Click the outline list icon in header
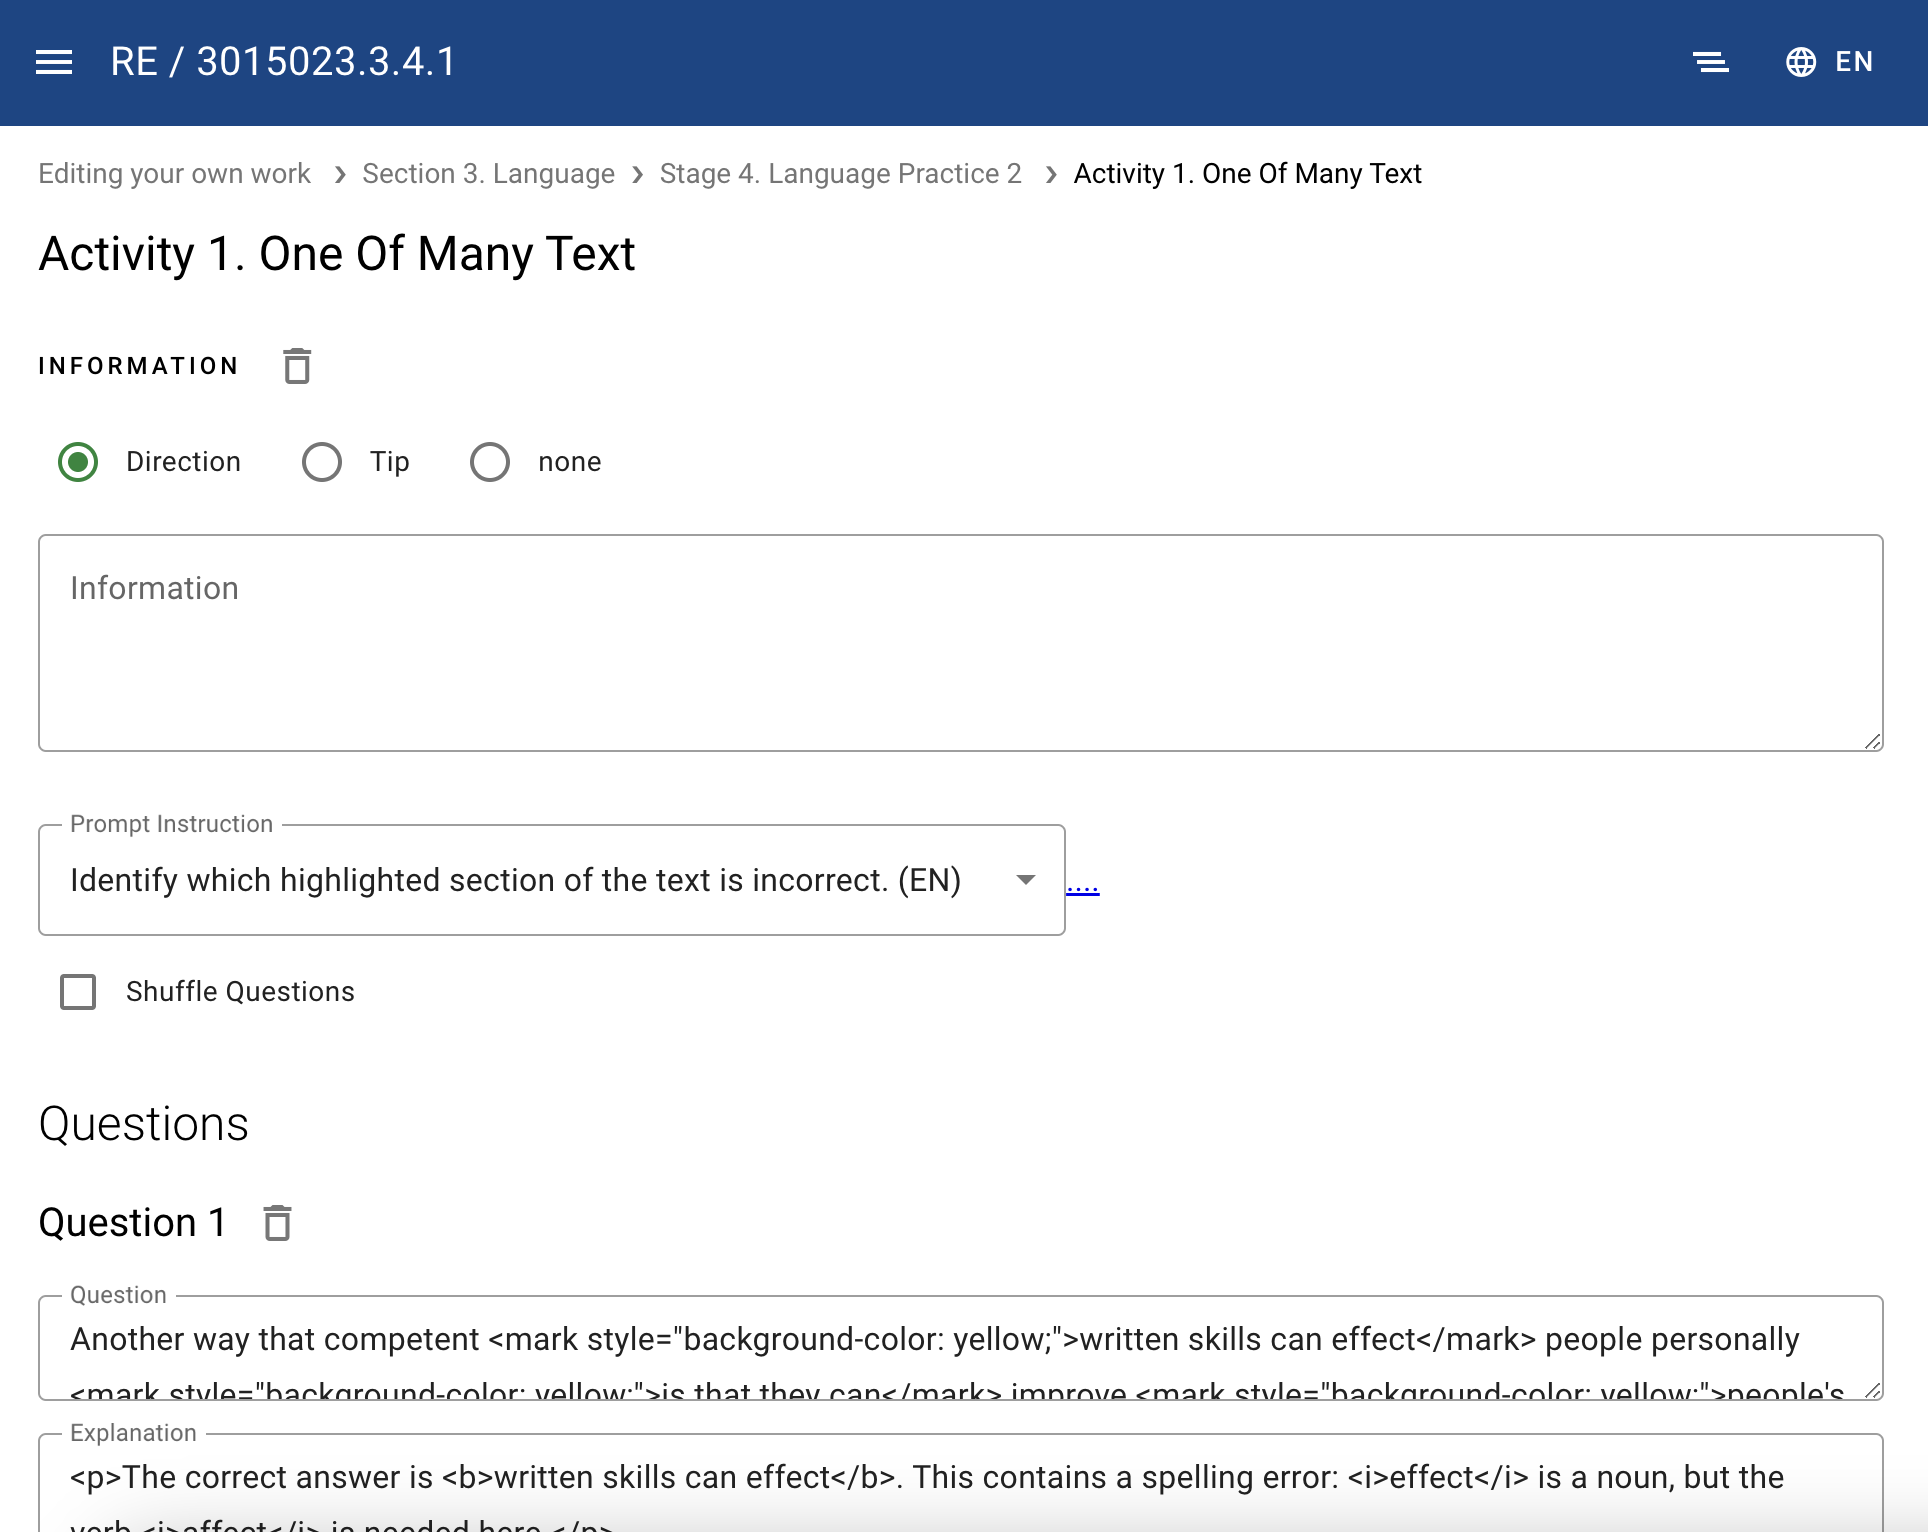Viewport: 1928px width, 1532px height. [x=1711, y=62]
